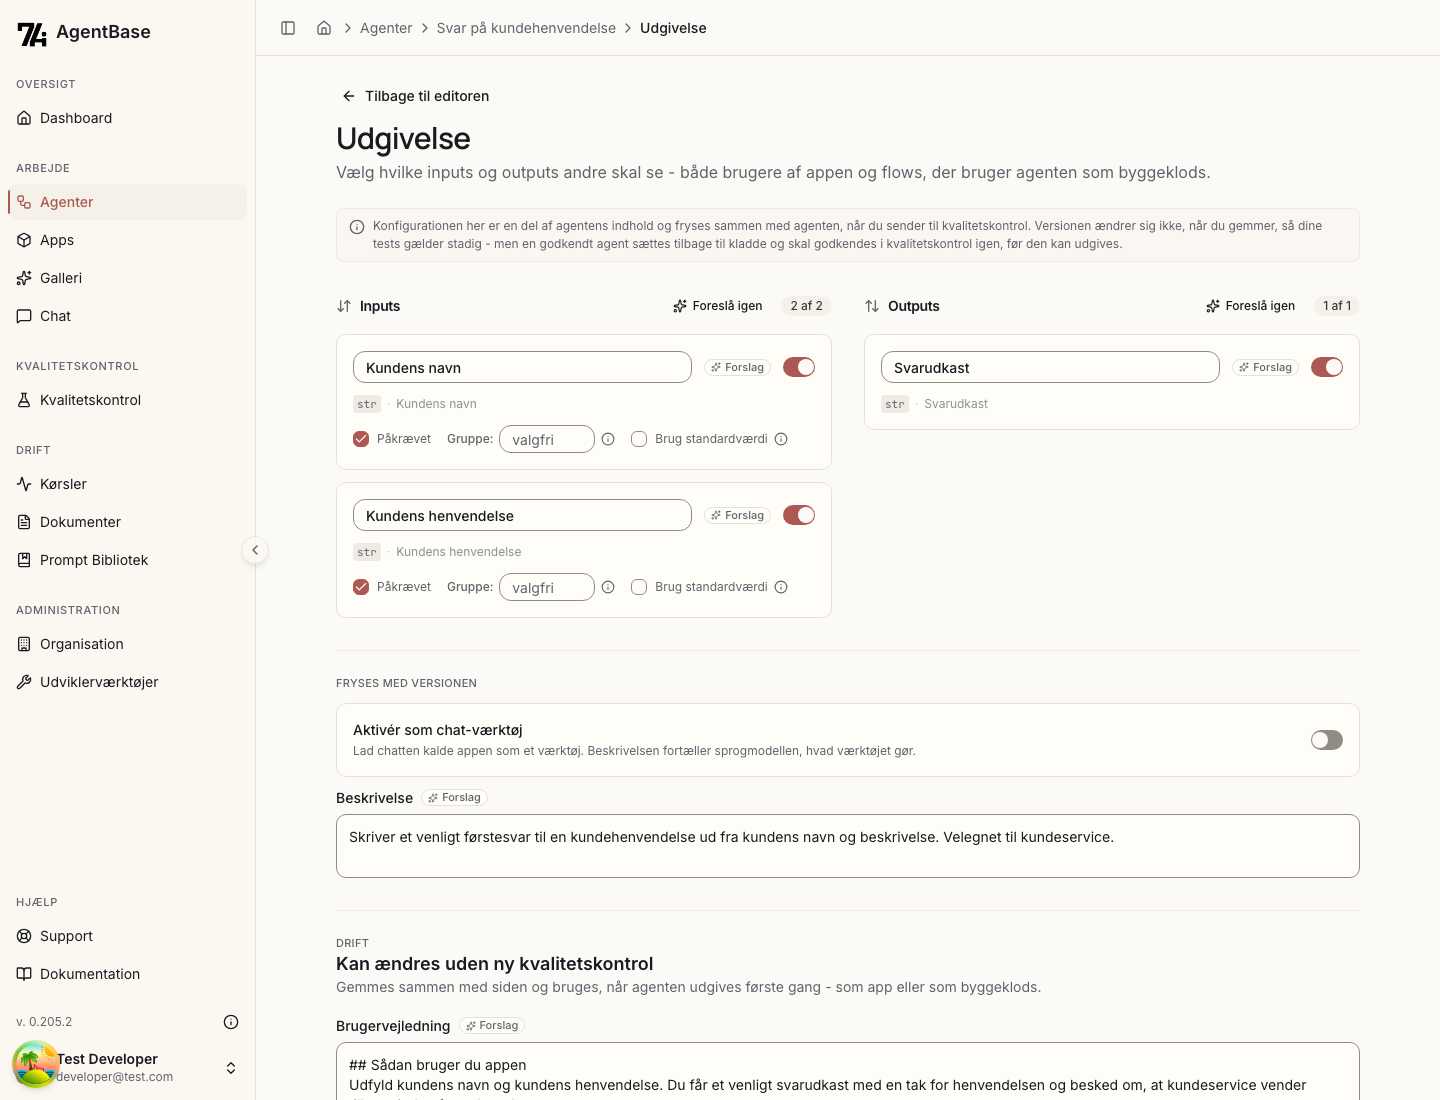
Task: Click Foreslå igen for Inputs
Action: click(718, 306)
